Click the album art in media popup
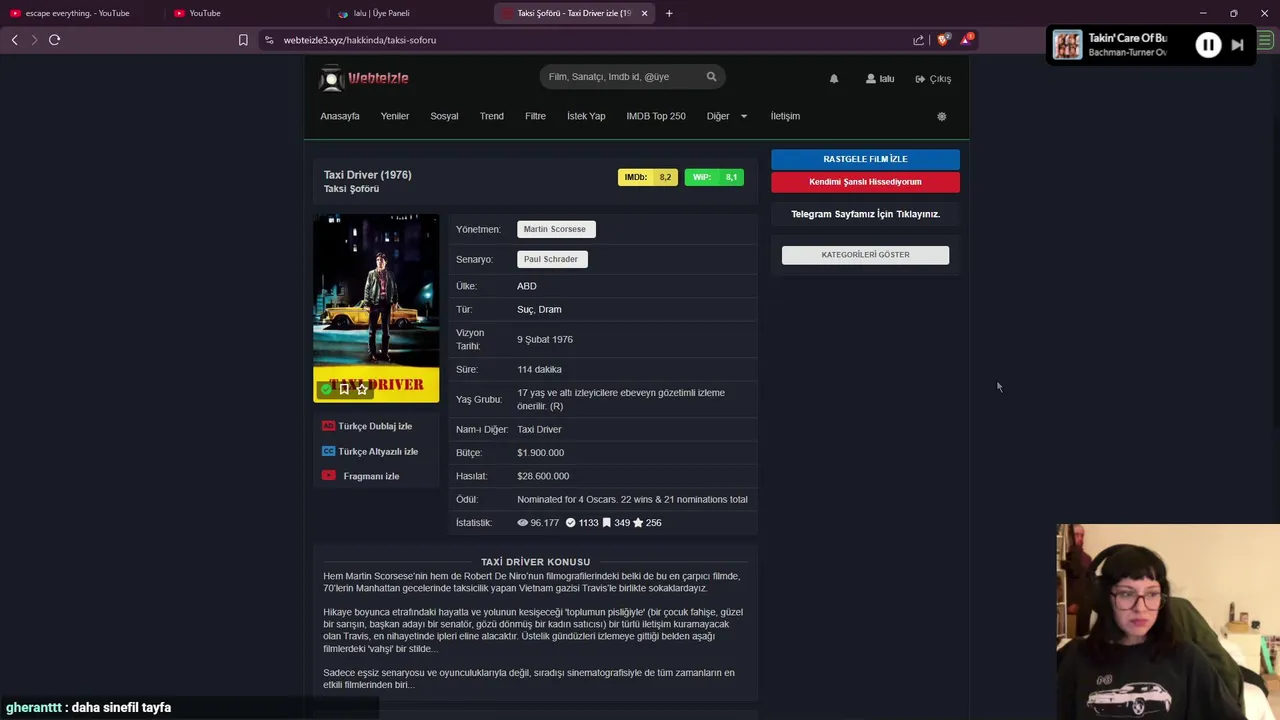Viewport: 1280px width, 720px height. pos(1067,45)
